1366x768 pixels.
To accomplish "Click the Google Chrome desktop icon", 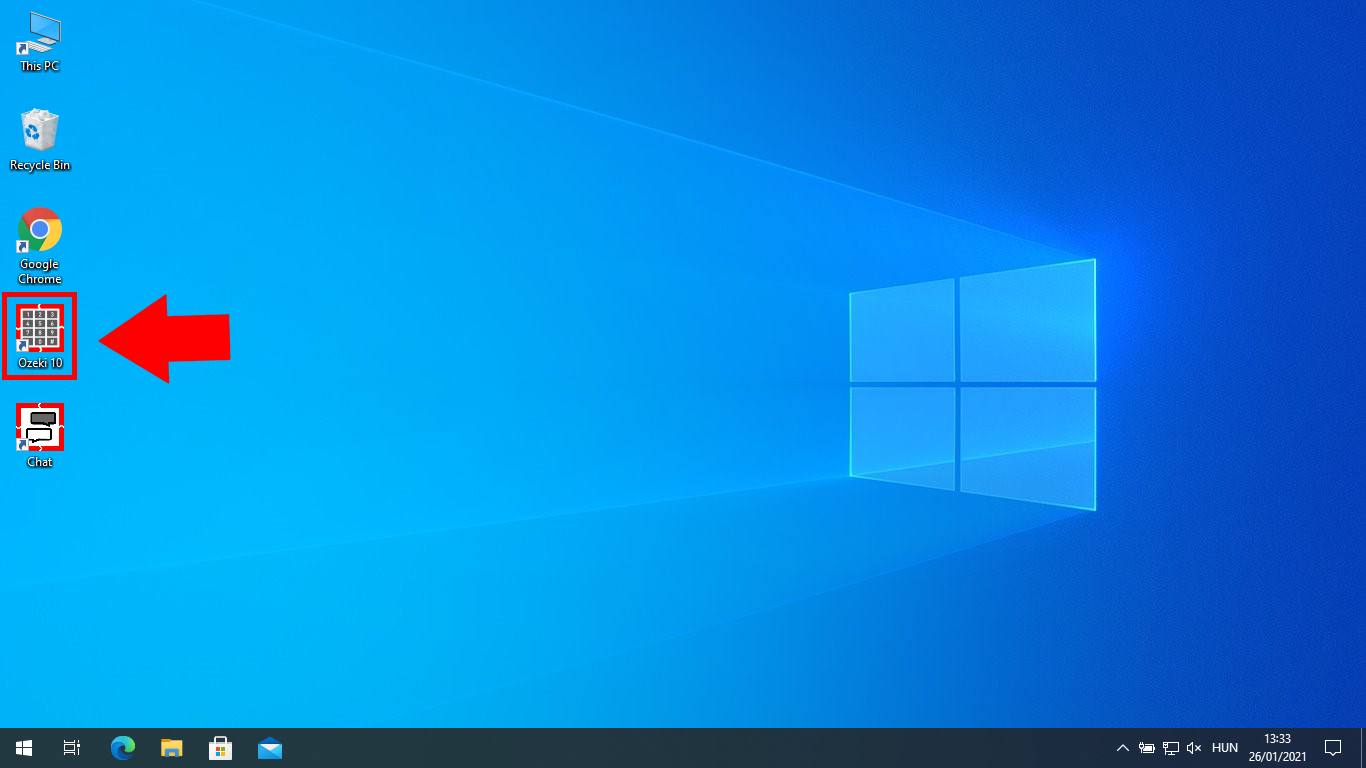I will (40, 240).
